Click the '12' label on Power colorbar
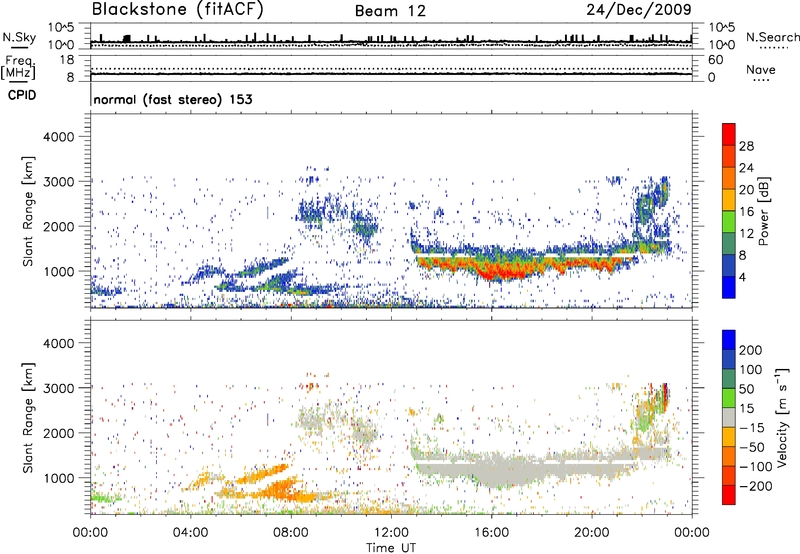Screen dimensions: 800x554 [746, 234]
